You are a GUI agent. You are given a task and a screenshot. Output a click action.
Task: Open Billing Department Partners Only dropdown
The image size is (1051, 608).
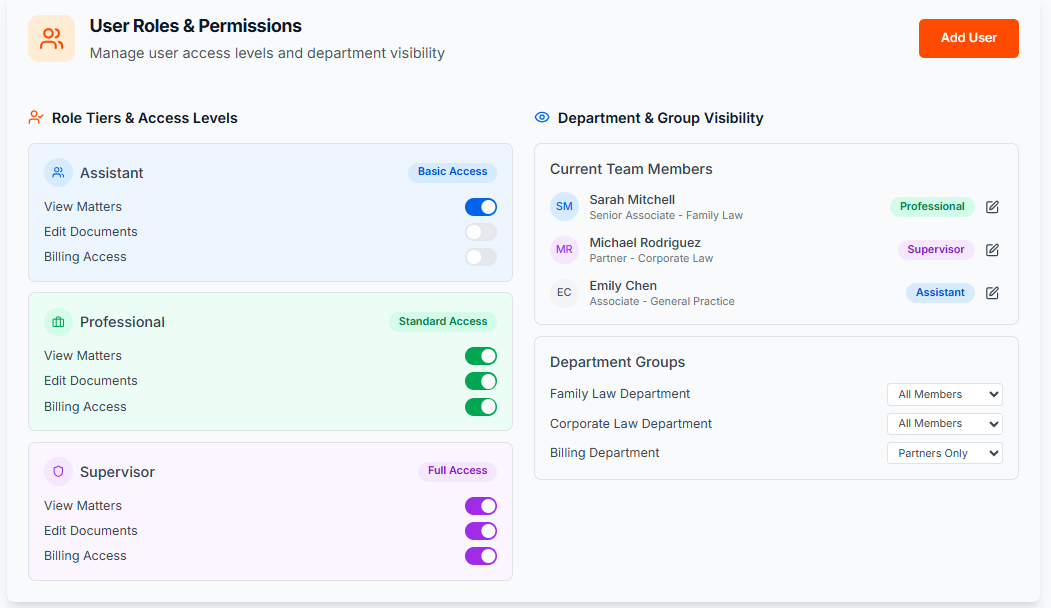944,453
